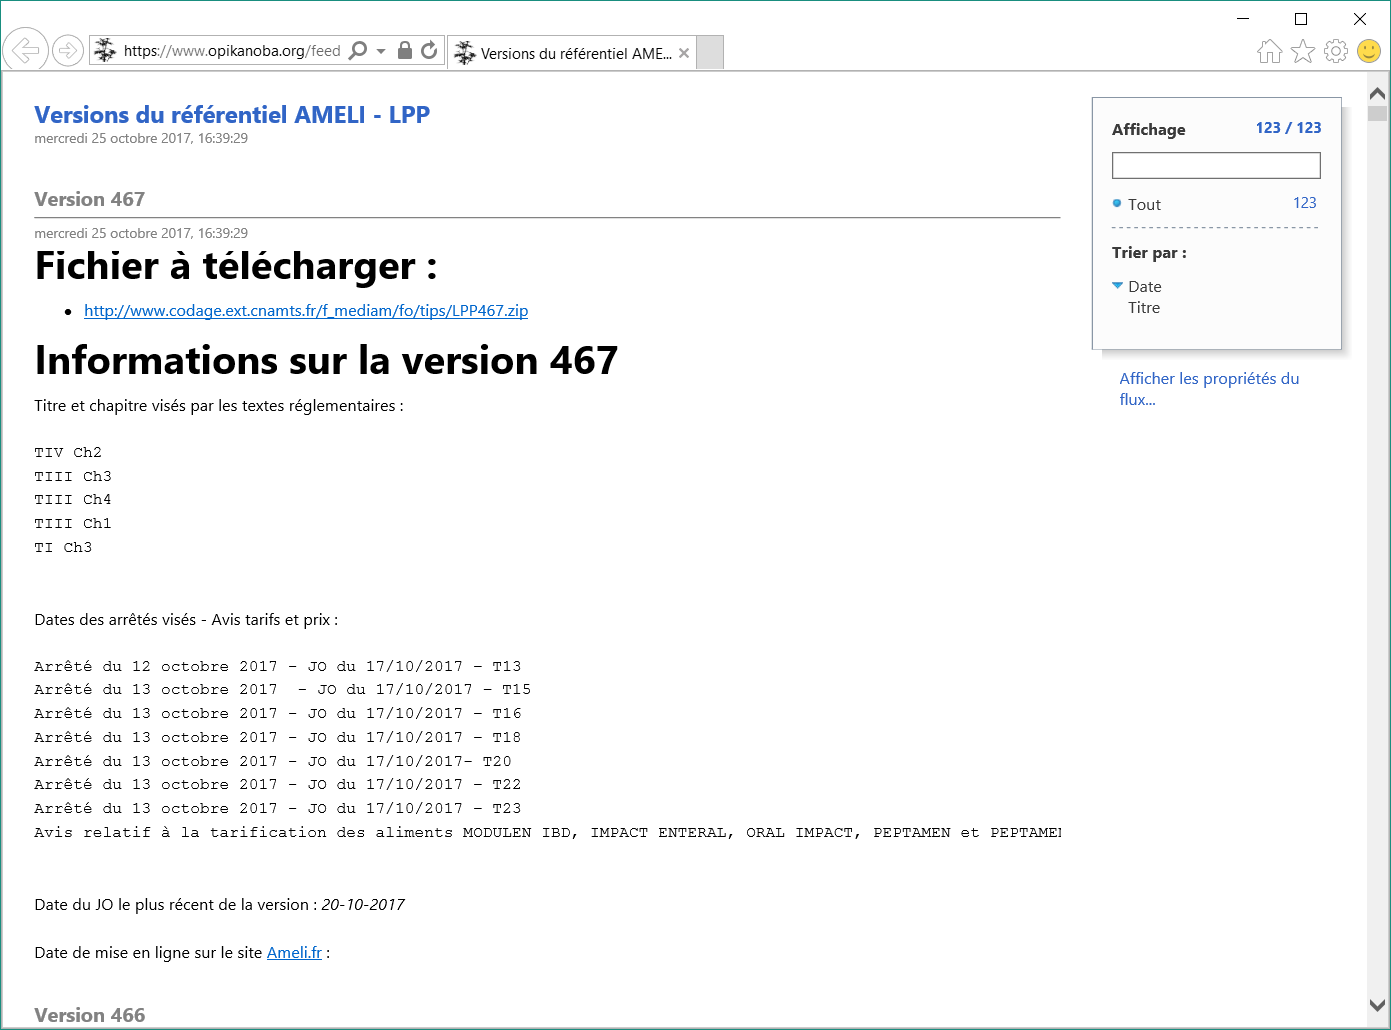This screenshot has height=1030, width=1391.
Task: Open feed title Versions du référentiel AMELI - LPP
Action: [x=232, y=115]
